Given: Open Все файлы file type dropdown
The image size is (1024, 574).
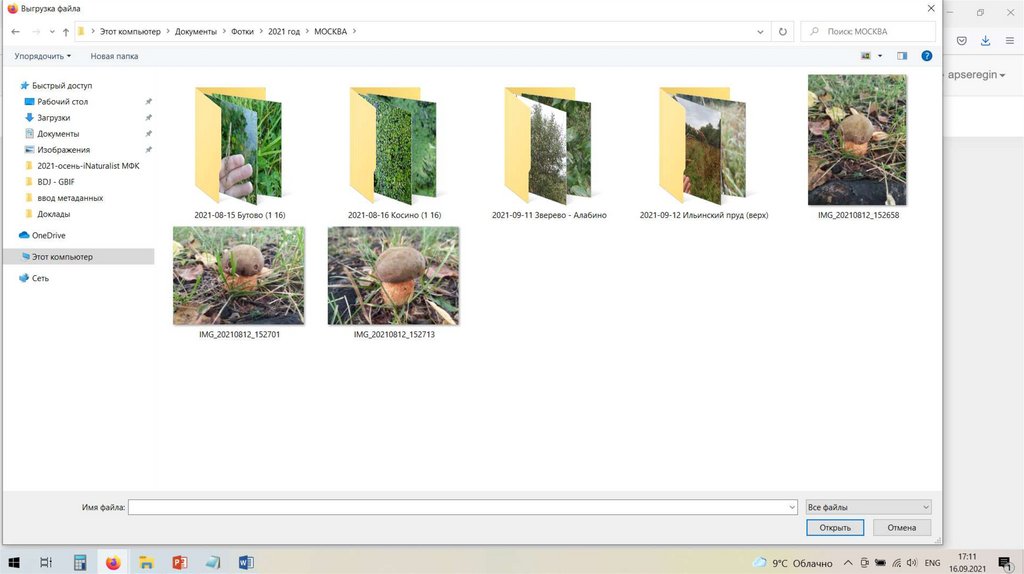Looking at the screenshot, I should click(869, 507).
